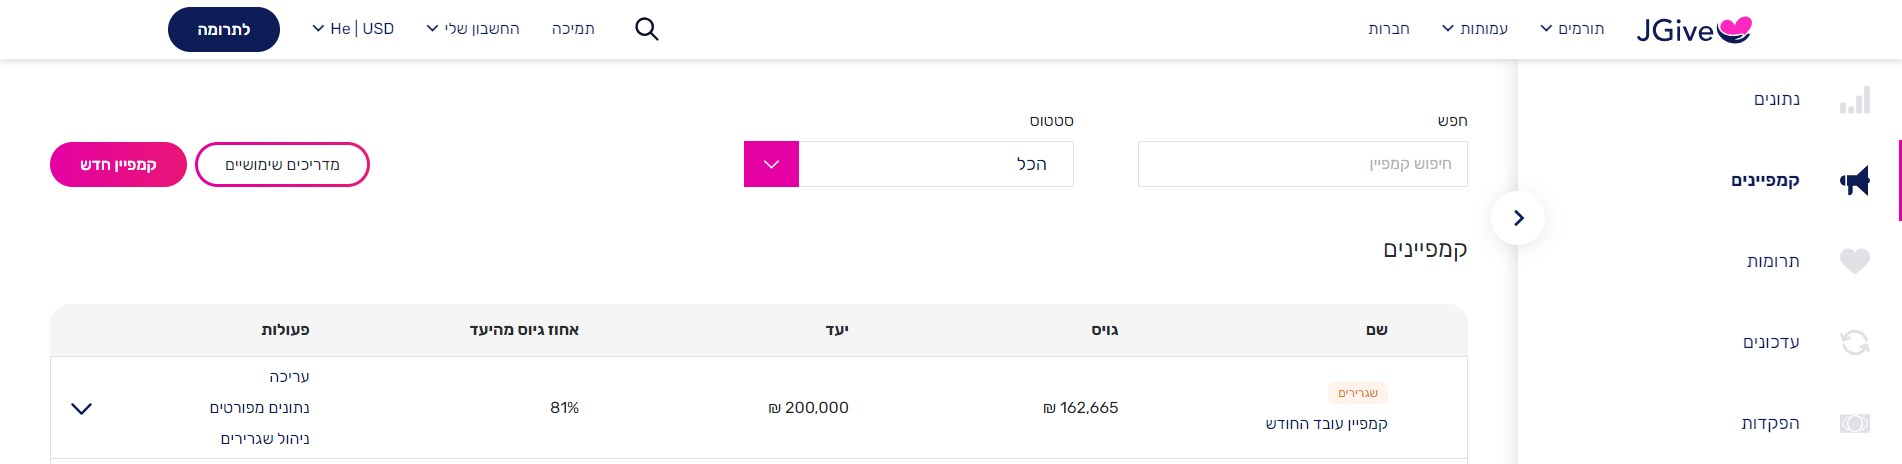Click the קמפיין חדש button
Screen dimensions: 1902x464
pos(118,164)
